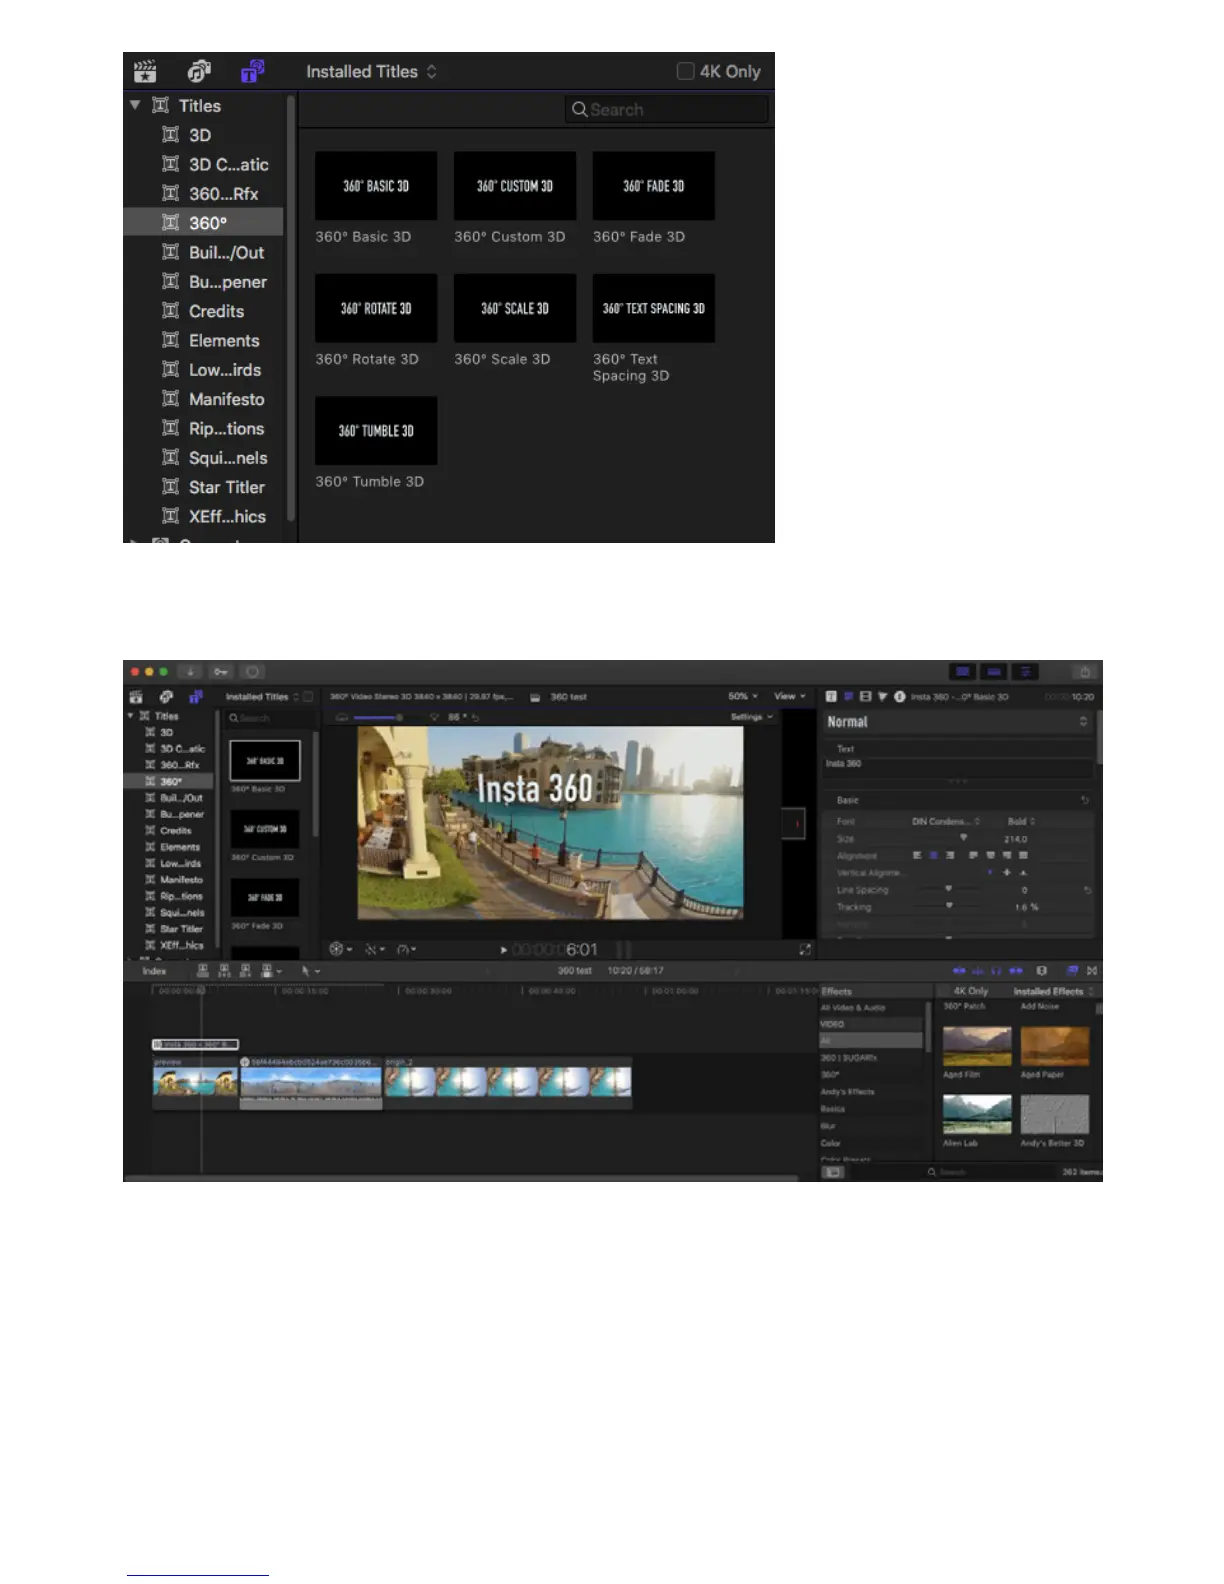Select the Elements category in top panel

[x=203, y=340]
